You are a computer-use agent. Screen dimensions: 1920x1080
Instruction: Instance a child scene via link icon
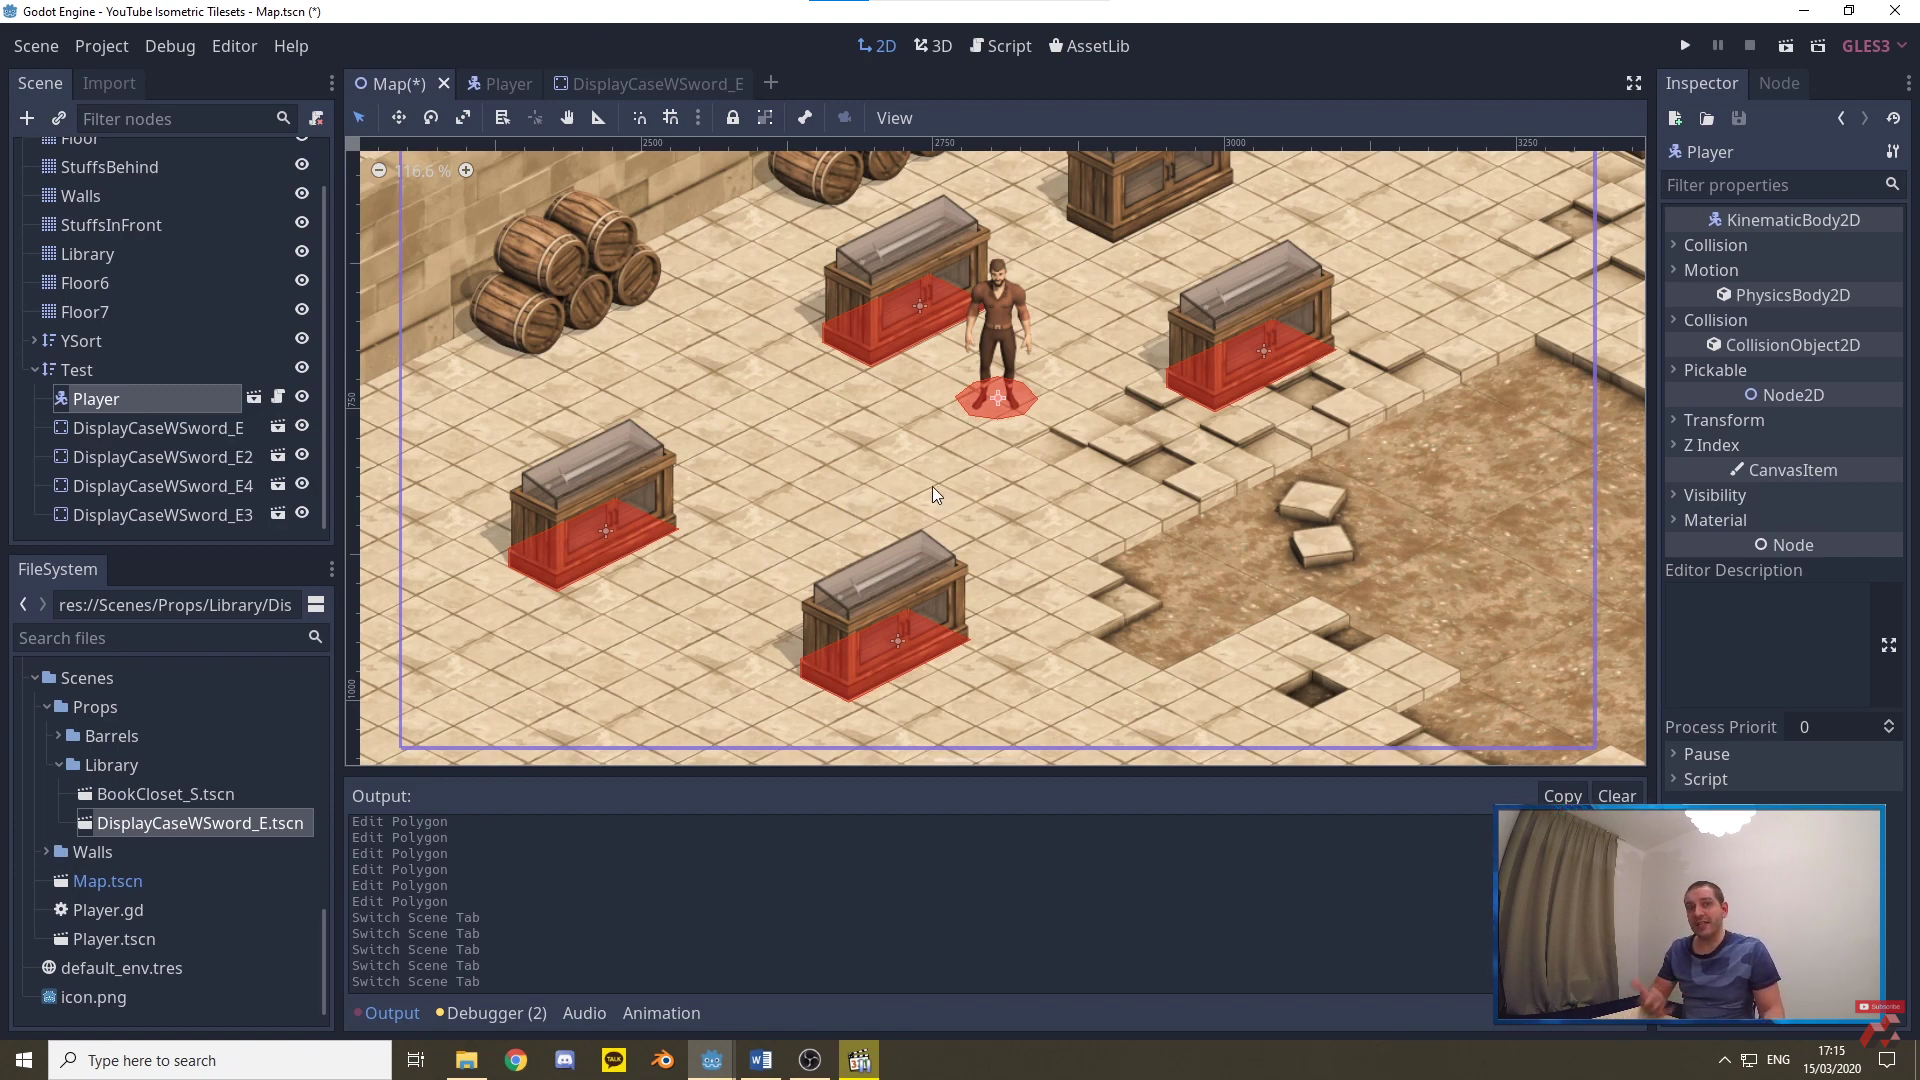coord(59,119)
